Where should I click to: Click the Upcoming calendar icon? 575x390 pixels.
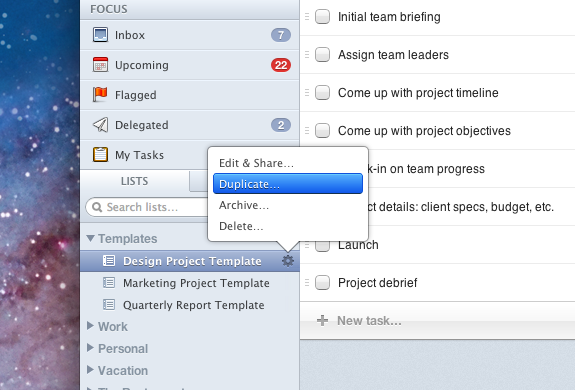(x=100, y=65)
